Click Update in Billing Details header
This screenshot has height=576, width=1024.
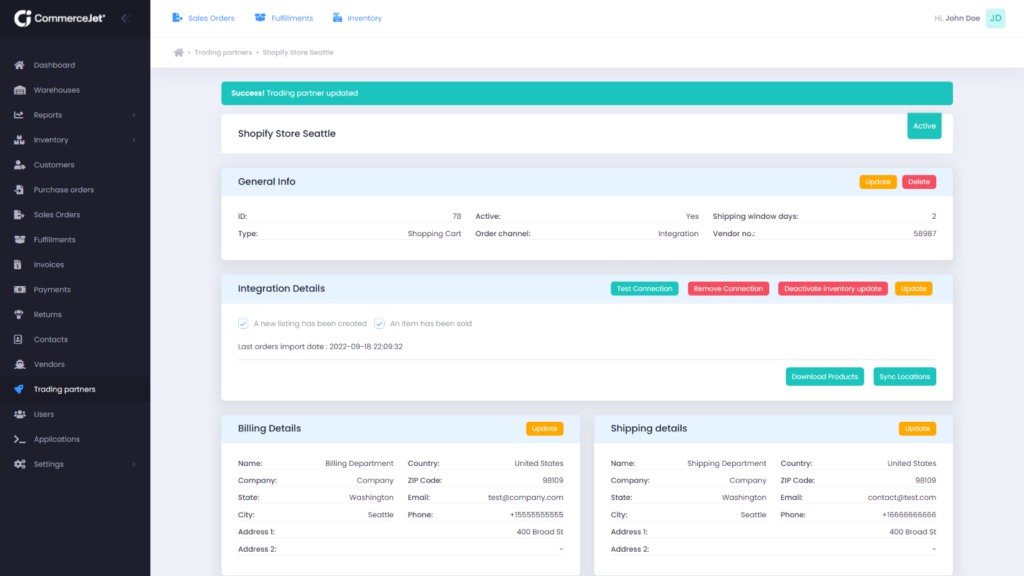click(545, 428)
